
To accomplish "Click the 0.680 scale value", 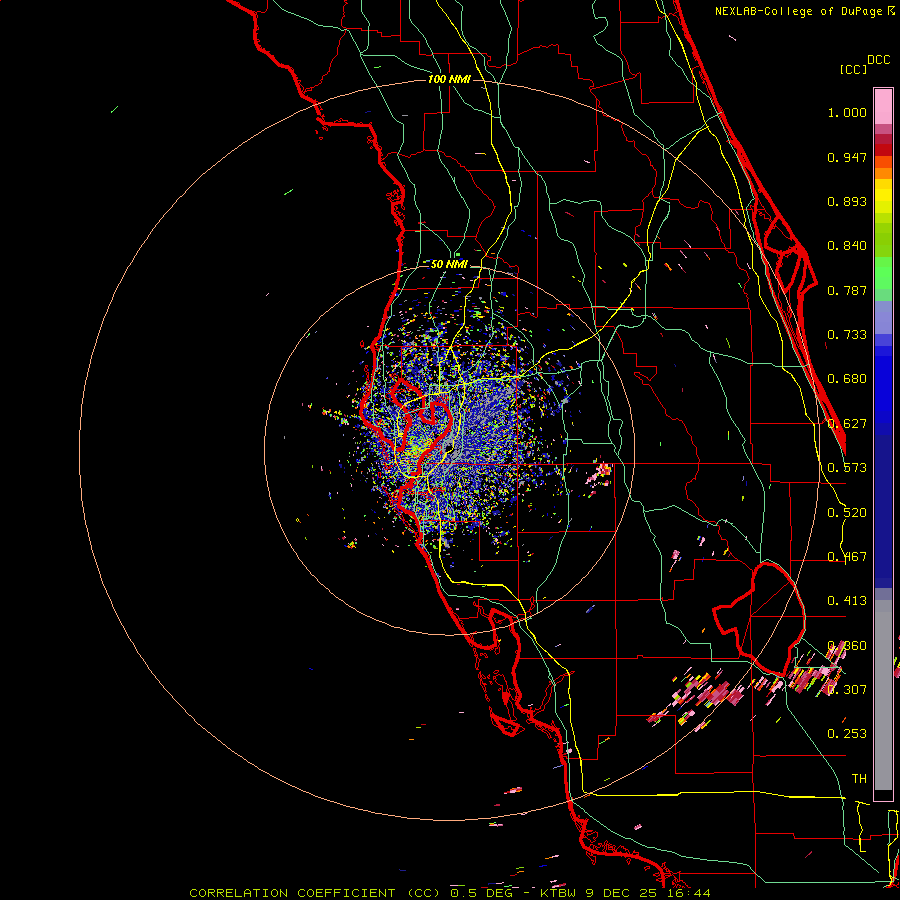I will point(847,379).
